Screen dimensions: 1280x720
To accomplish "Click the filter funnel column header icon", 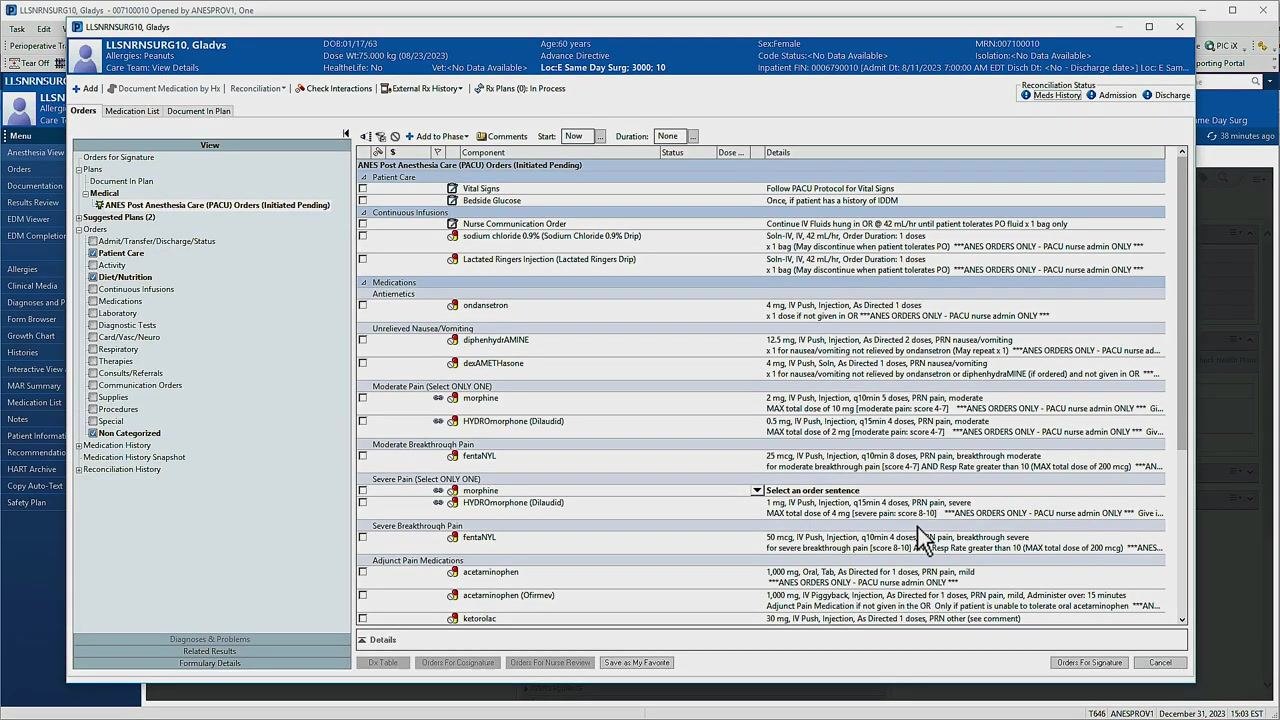I will pyautogui.click(x=437, y=152).
